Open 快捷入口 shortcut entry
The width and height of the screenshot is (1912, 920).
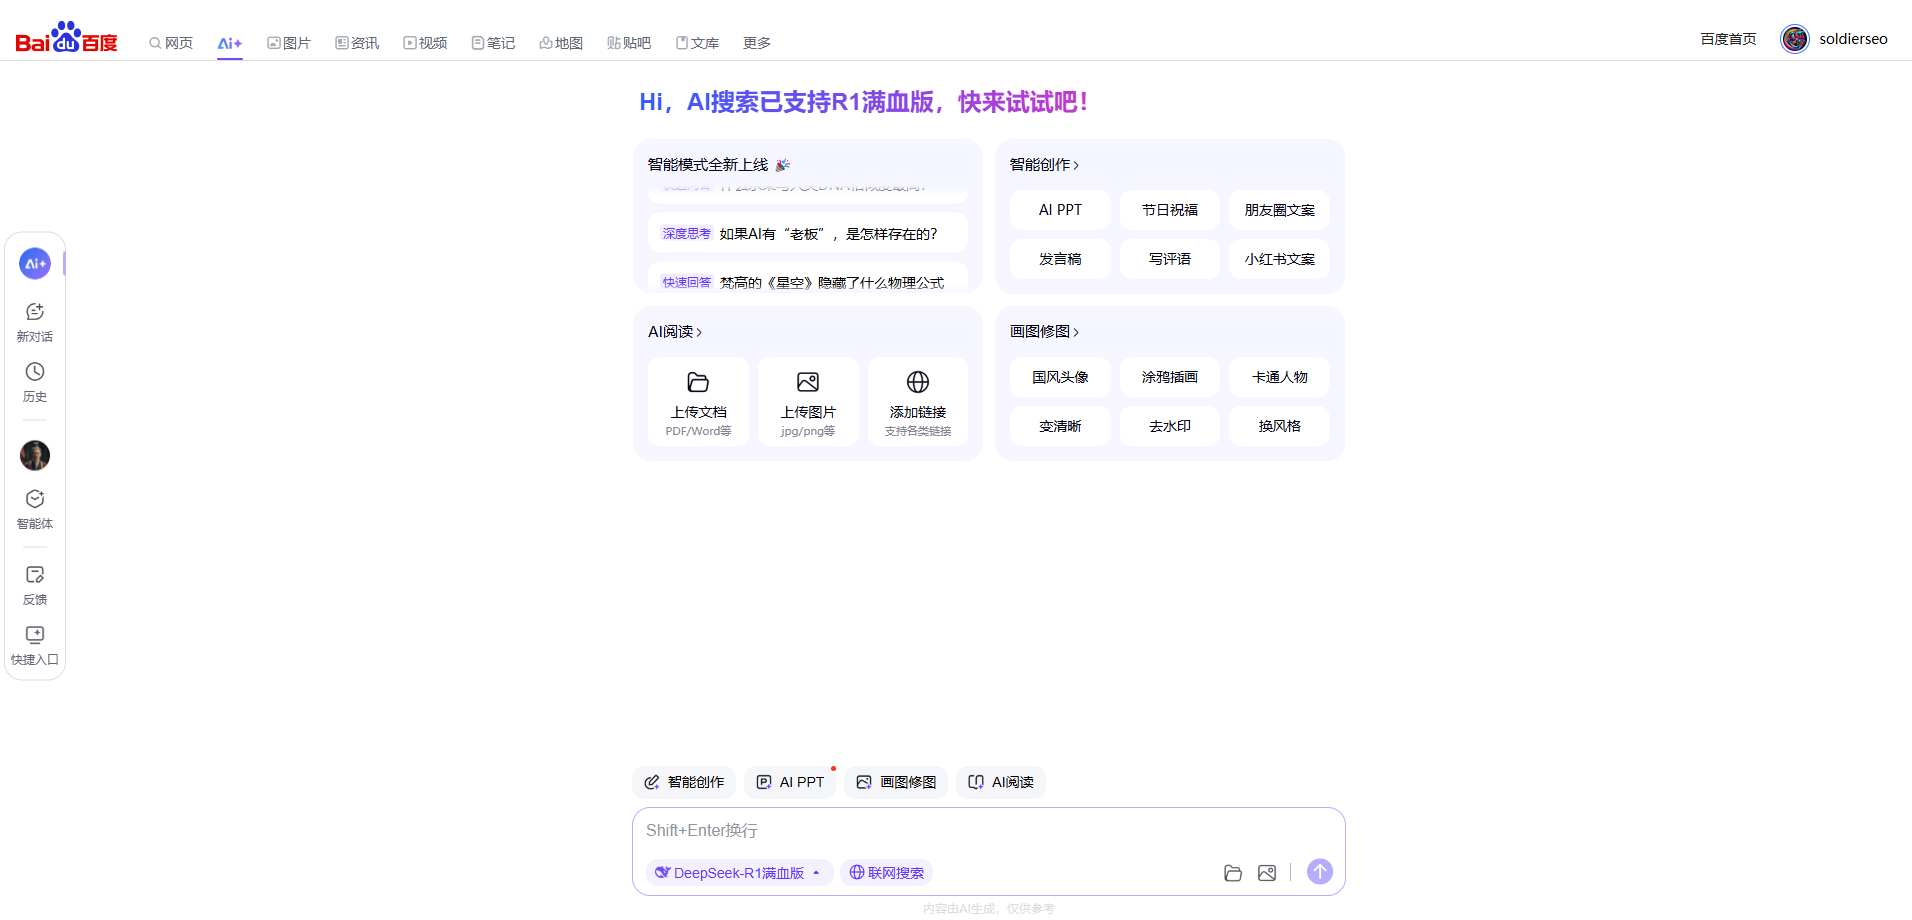[35, 645]
